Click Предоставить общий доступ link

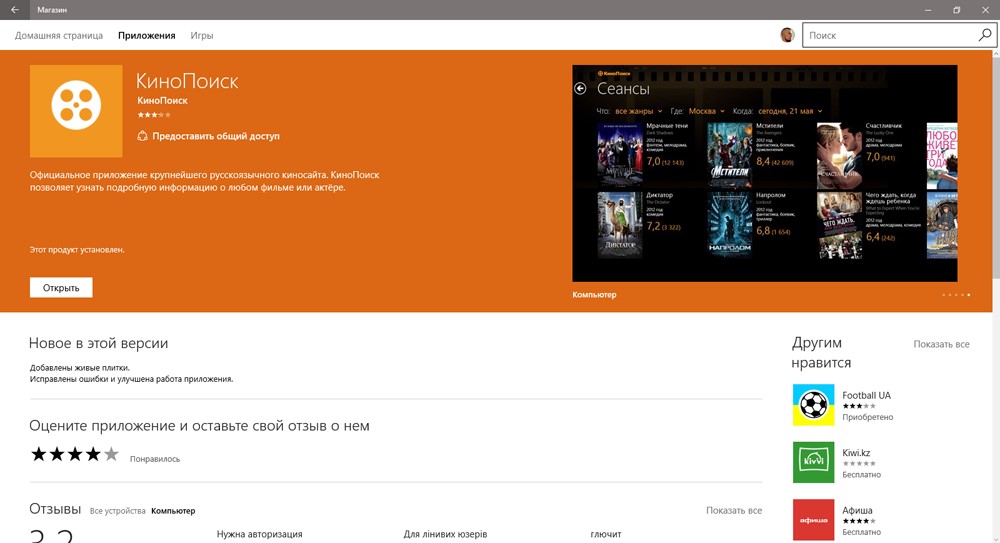point(216,136)
